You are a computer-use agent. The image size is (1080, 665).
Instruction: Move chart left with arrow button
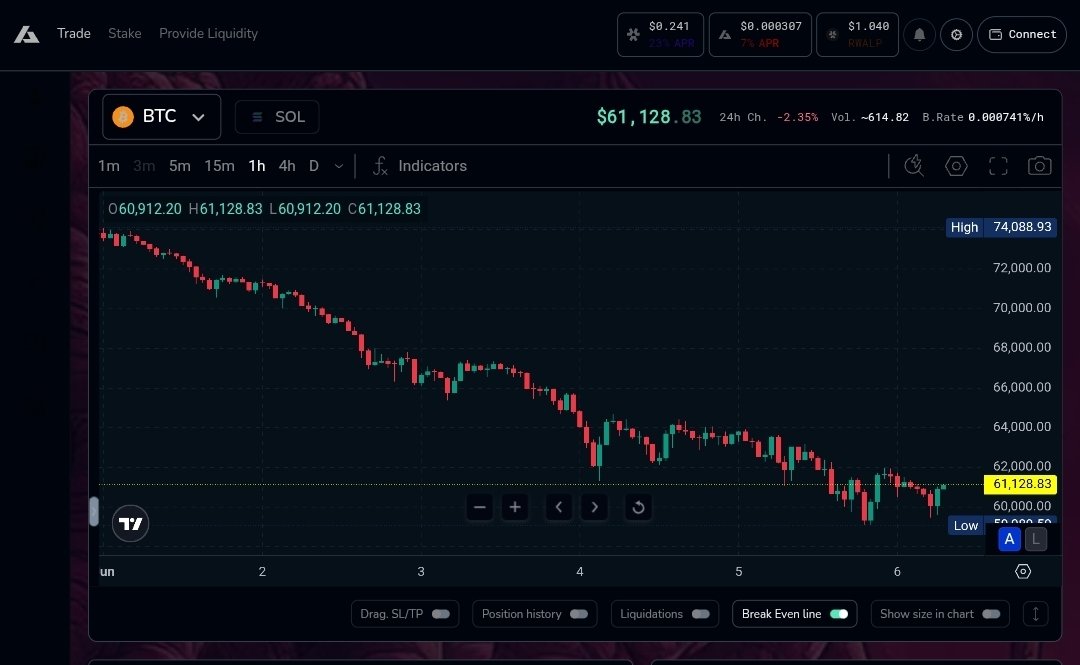(x=559, y=507)
